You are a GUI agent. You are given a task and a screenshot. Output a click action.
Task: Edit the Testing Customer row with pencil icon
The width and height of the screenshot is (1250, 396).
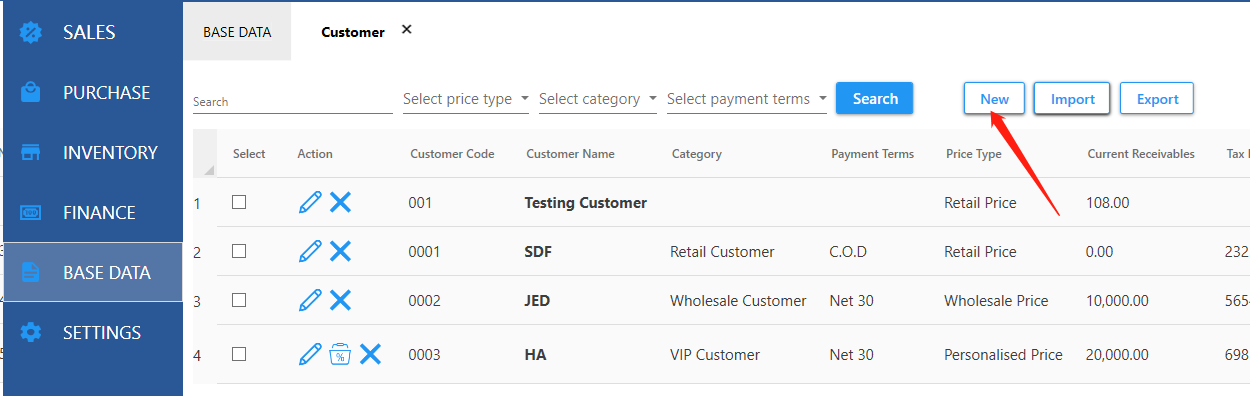310,202
